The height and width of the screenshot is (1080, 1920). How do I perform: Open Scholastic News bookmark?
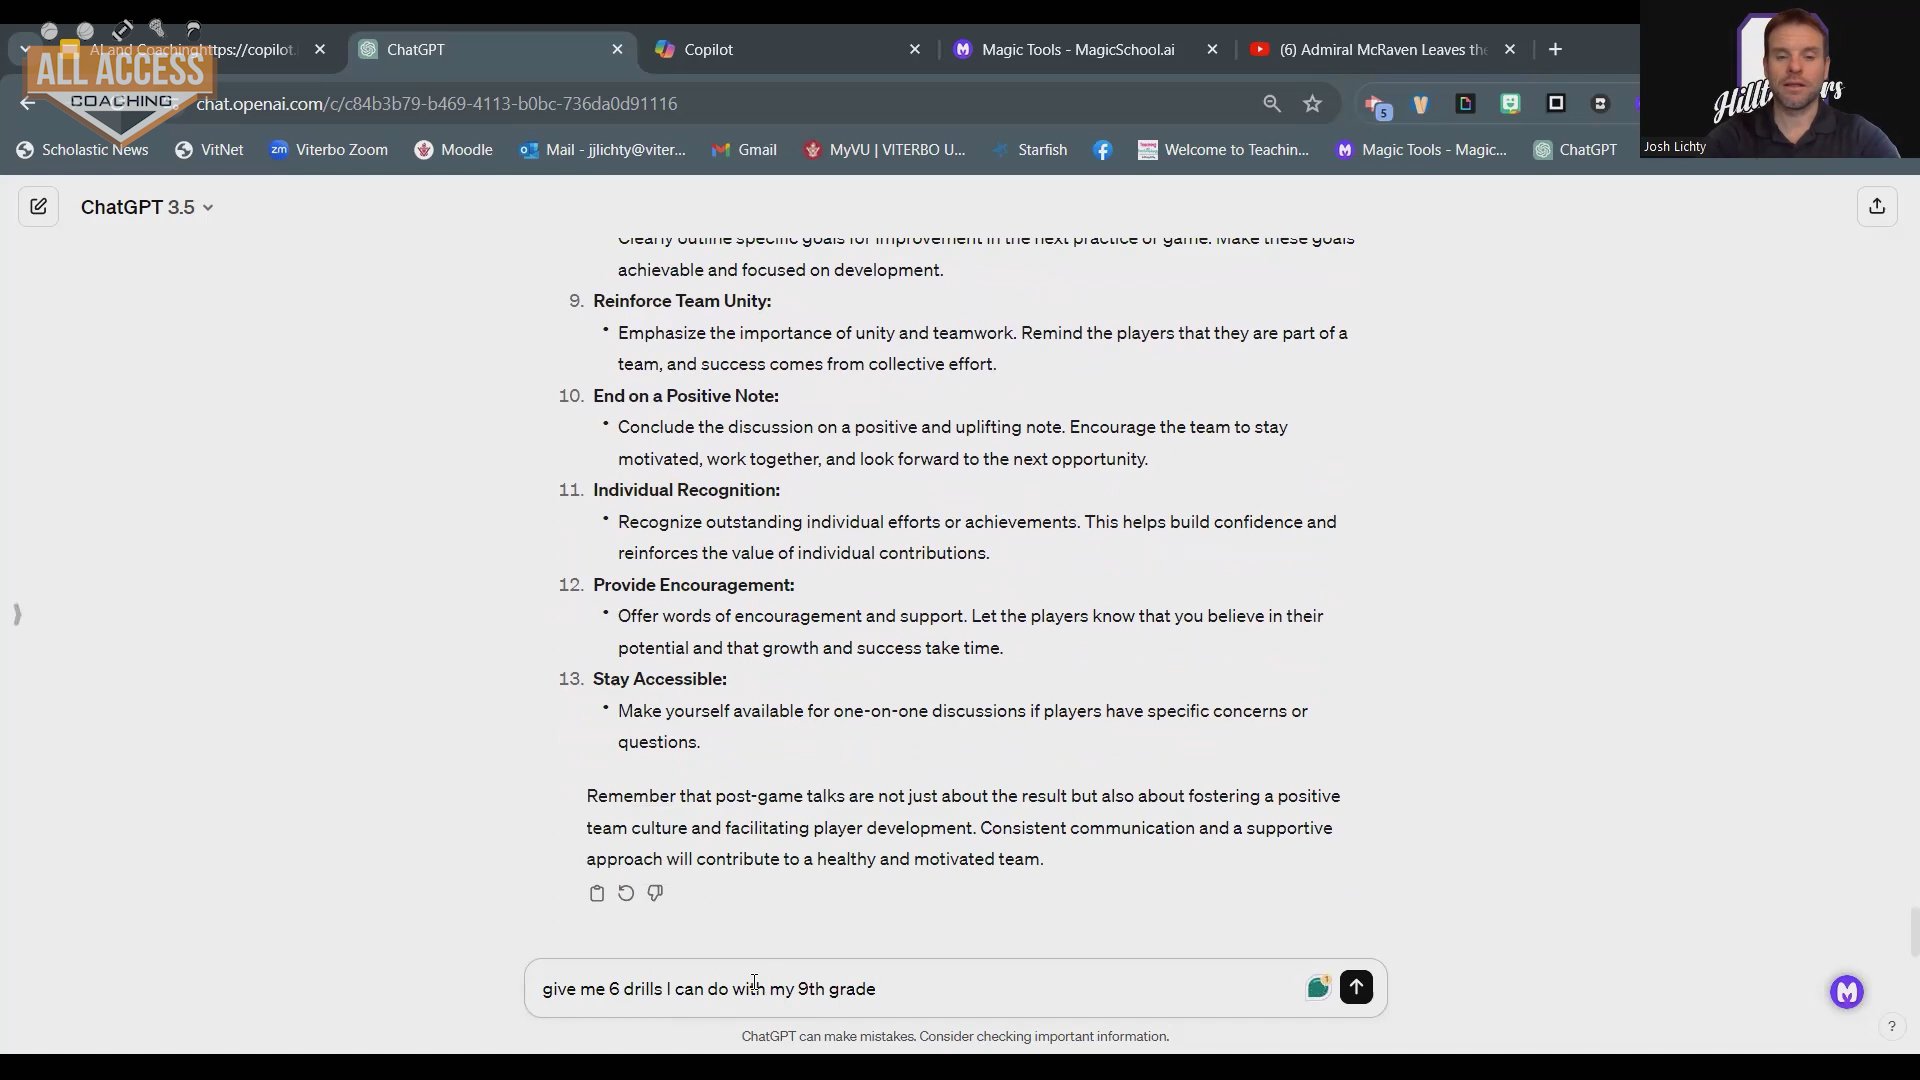pyautogui.click(x=82, y=150)
